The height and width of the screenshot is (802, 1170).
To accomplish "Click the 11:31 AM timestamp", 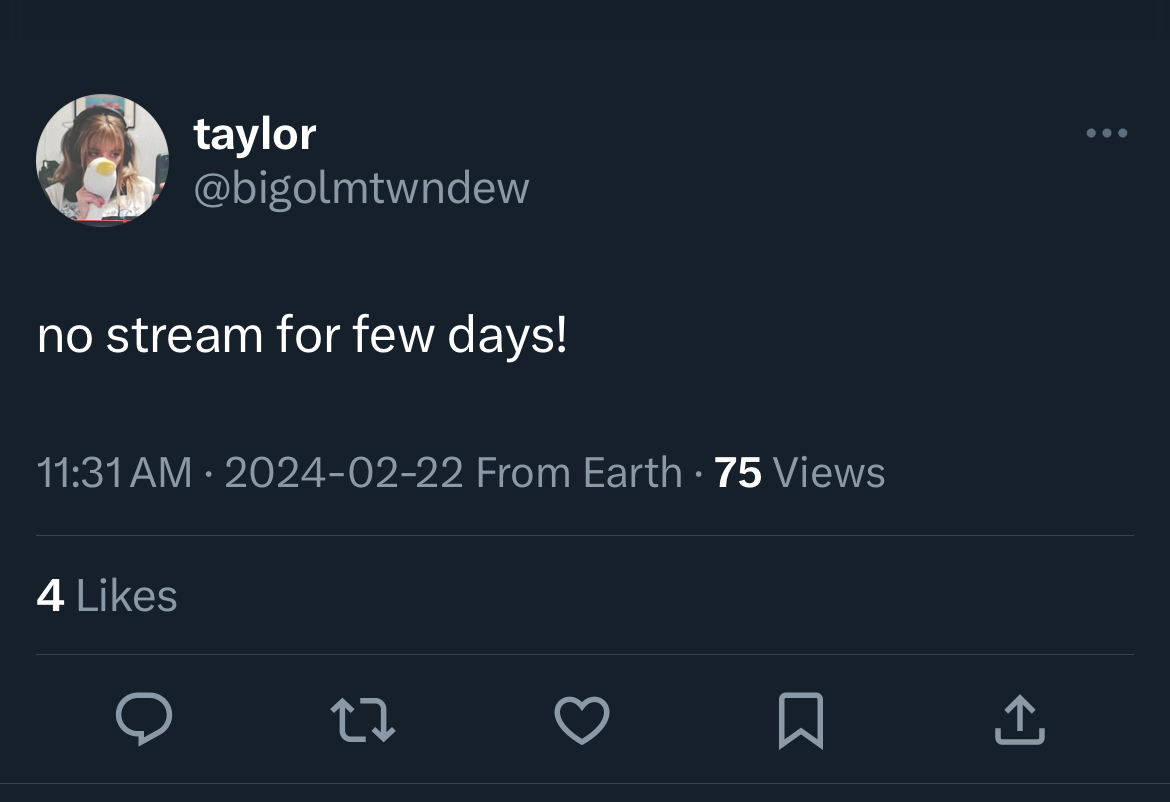I will tap(114, 473).
